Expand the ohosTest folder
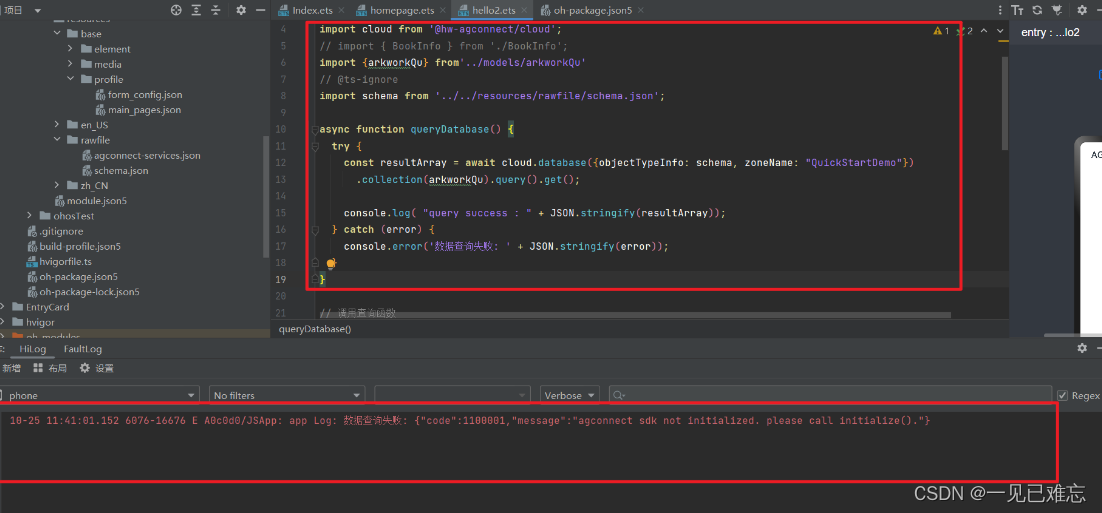 coord(30,216)
